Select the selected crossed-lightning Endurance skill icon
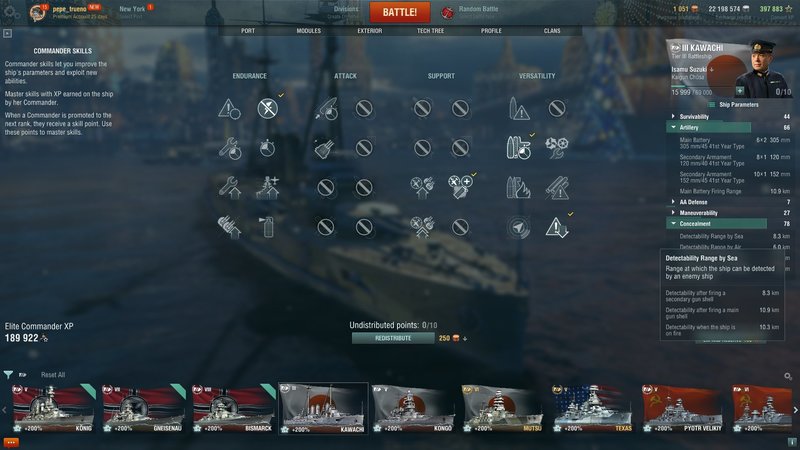The height and width of the screenshot is (450, 800). click(268, 108)
